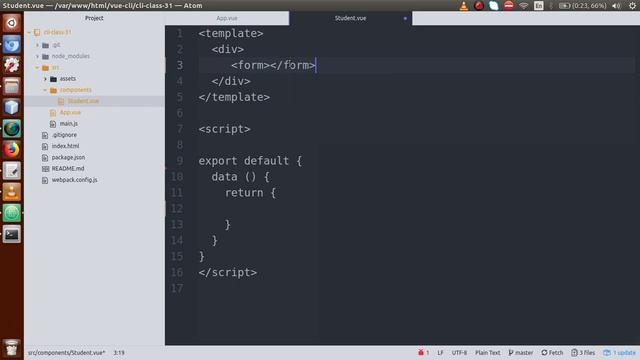Open the sound volume indicator
Image resolution: width=640 pixels, height=360 pixels.
617,6
